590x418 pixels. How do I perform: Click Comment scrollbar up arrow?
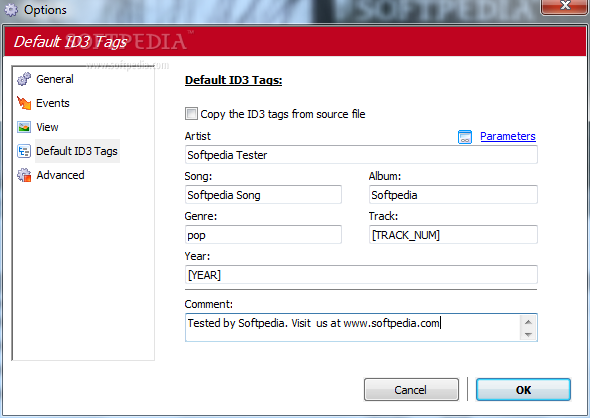click(528, 322)
